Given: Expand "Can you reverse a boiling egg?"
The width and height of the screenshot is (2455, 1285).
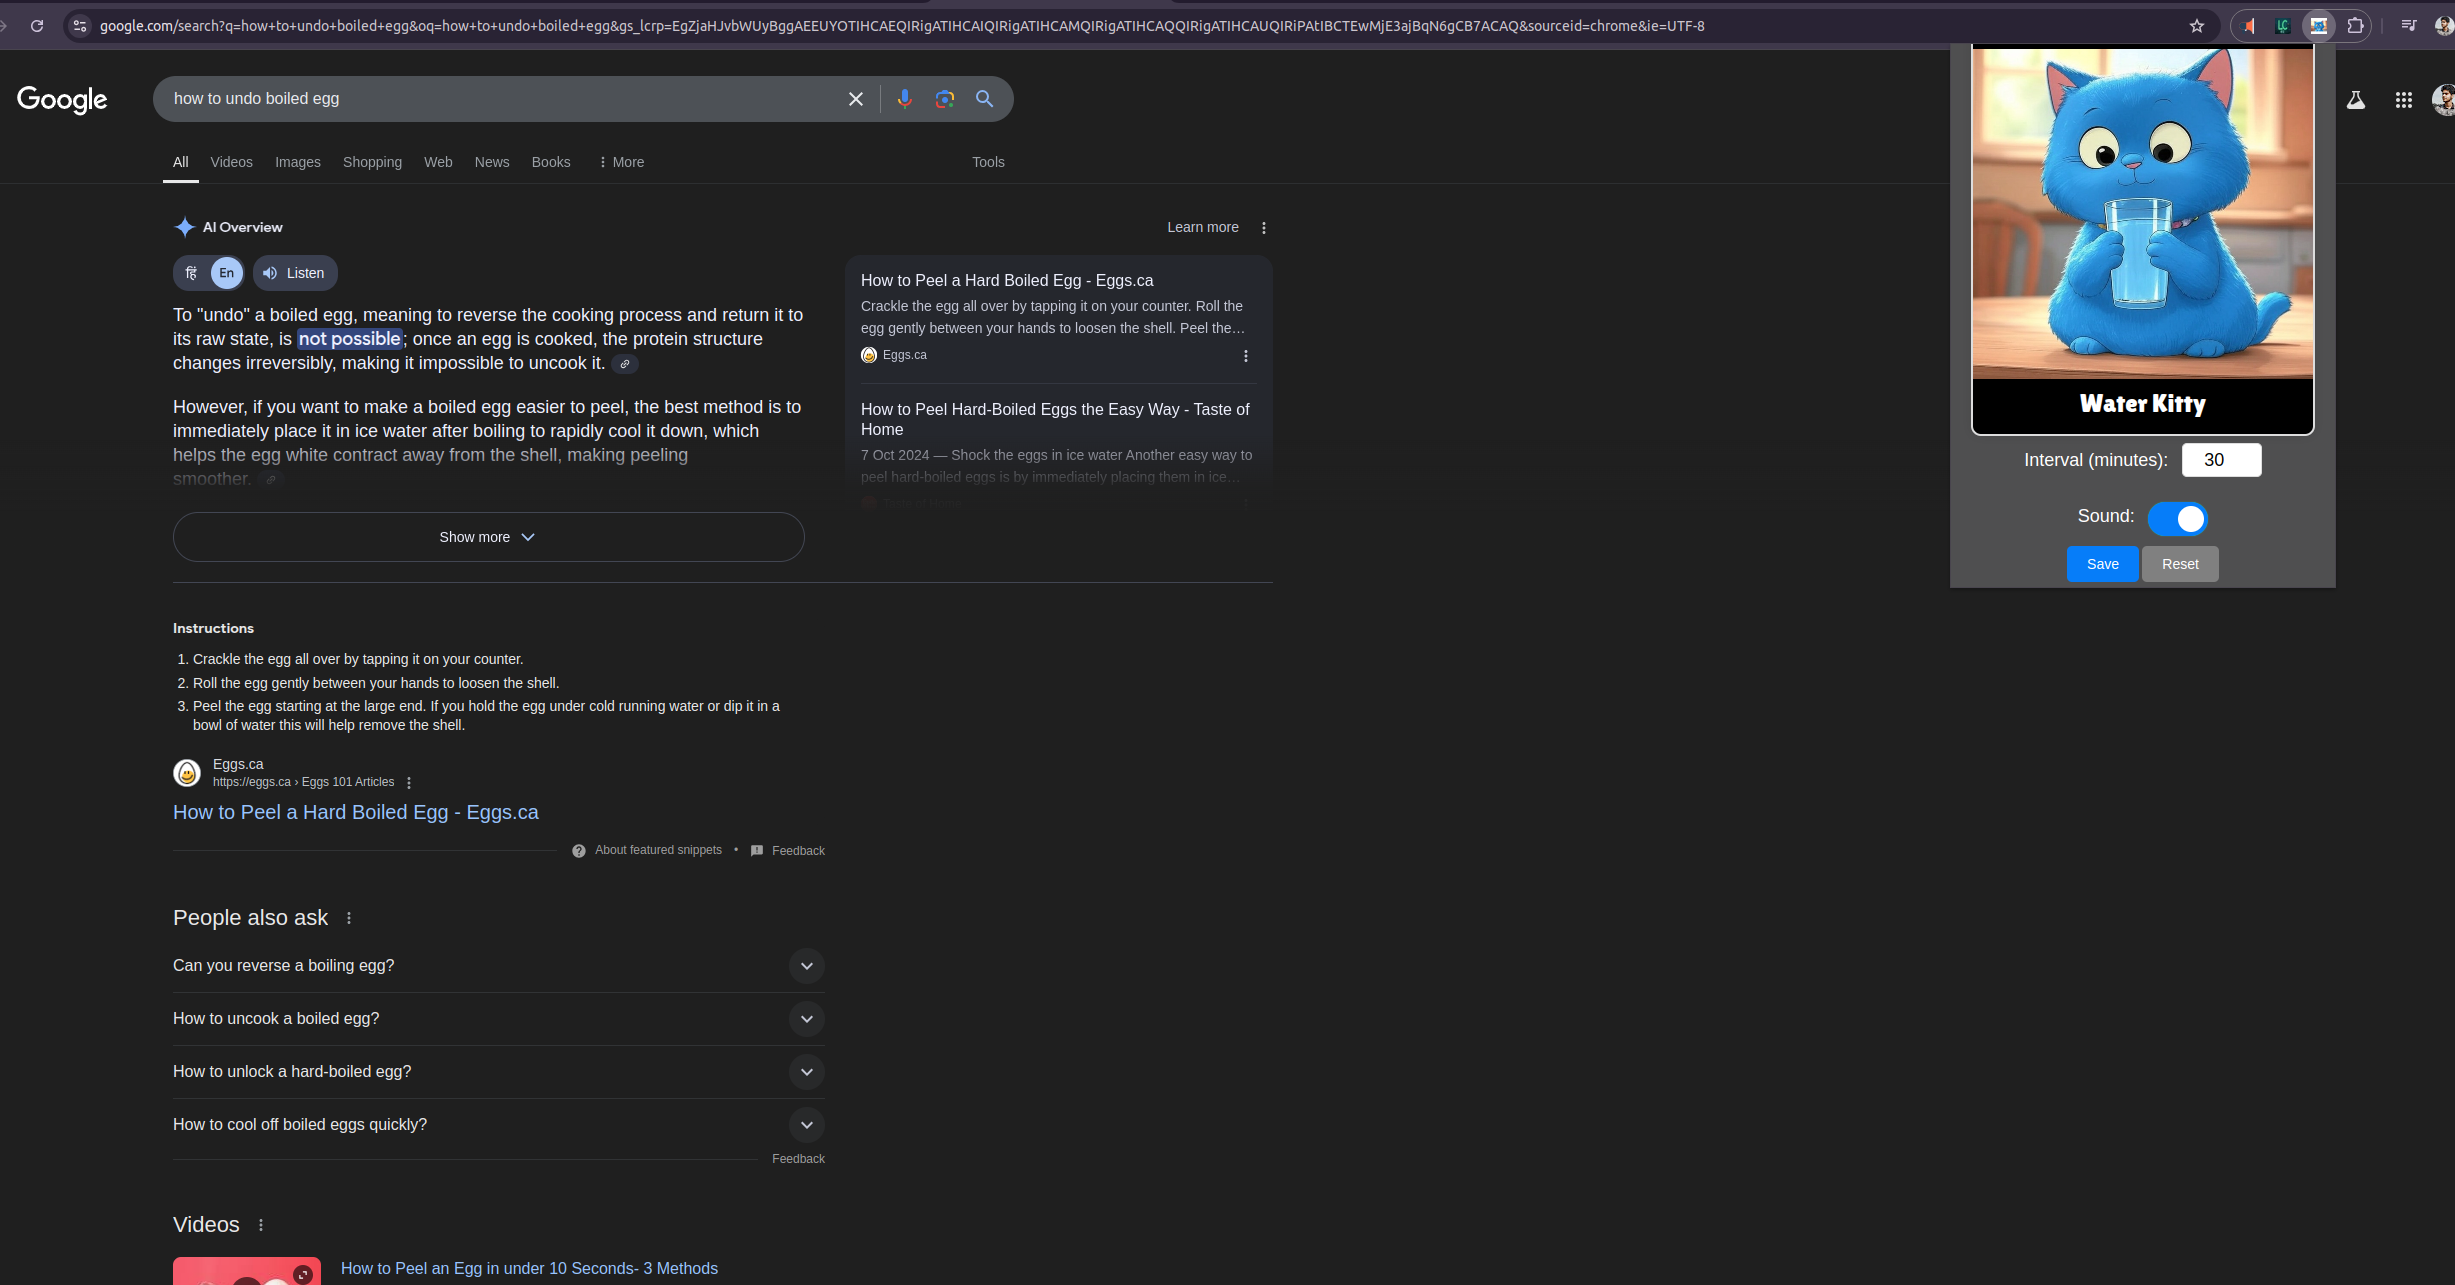Looking at the screenshot, I should click(806, 966).
